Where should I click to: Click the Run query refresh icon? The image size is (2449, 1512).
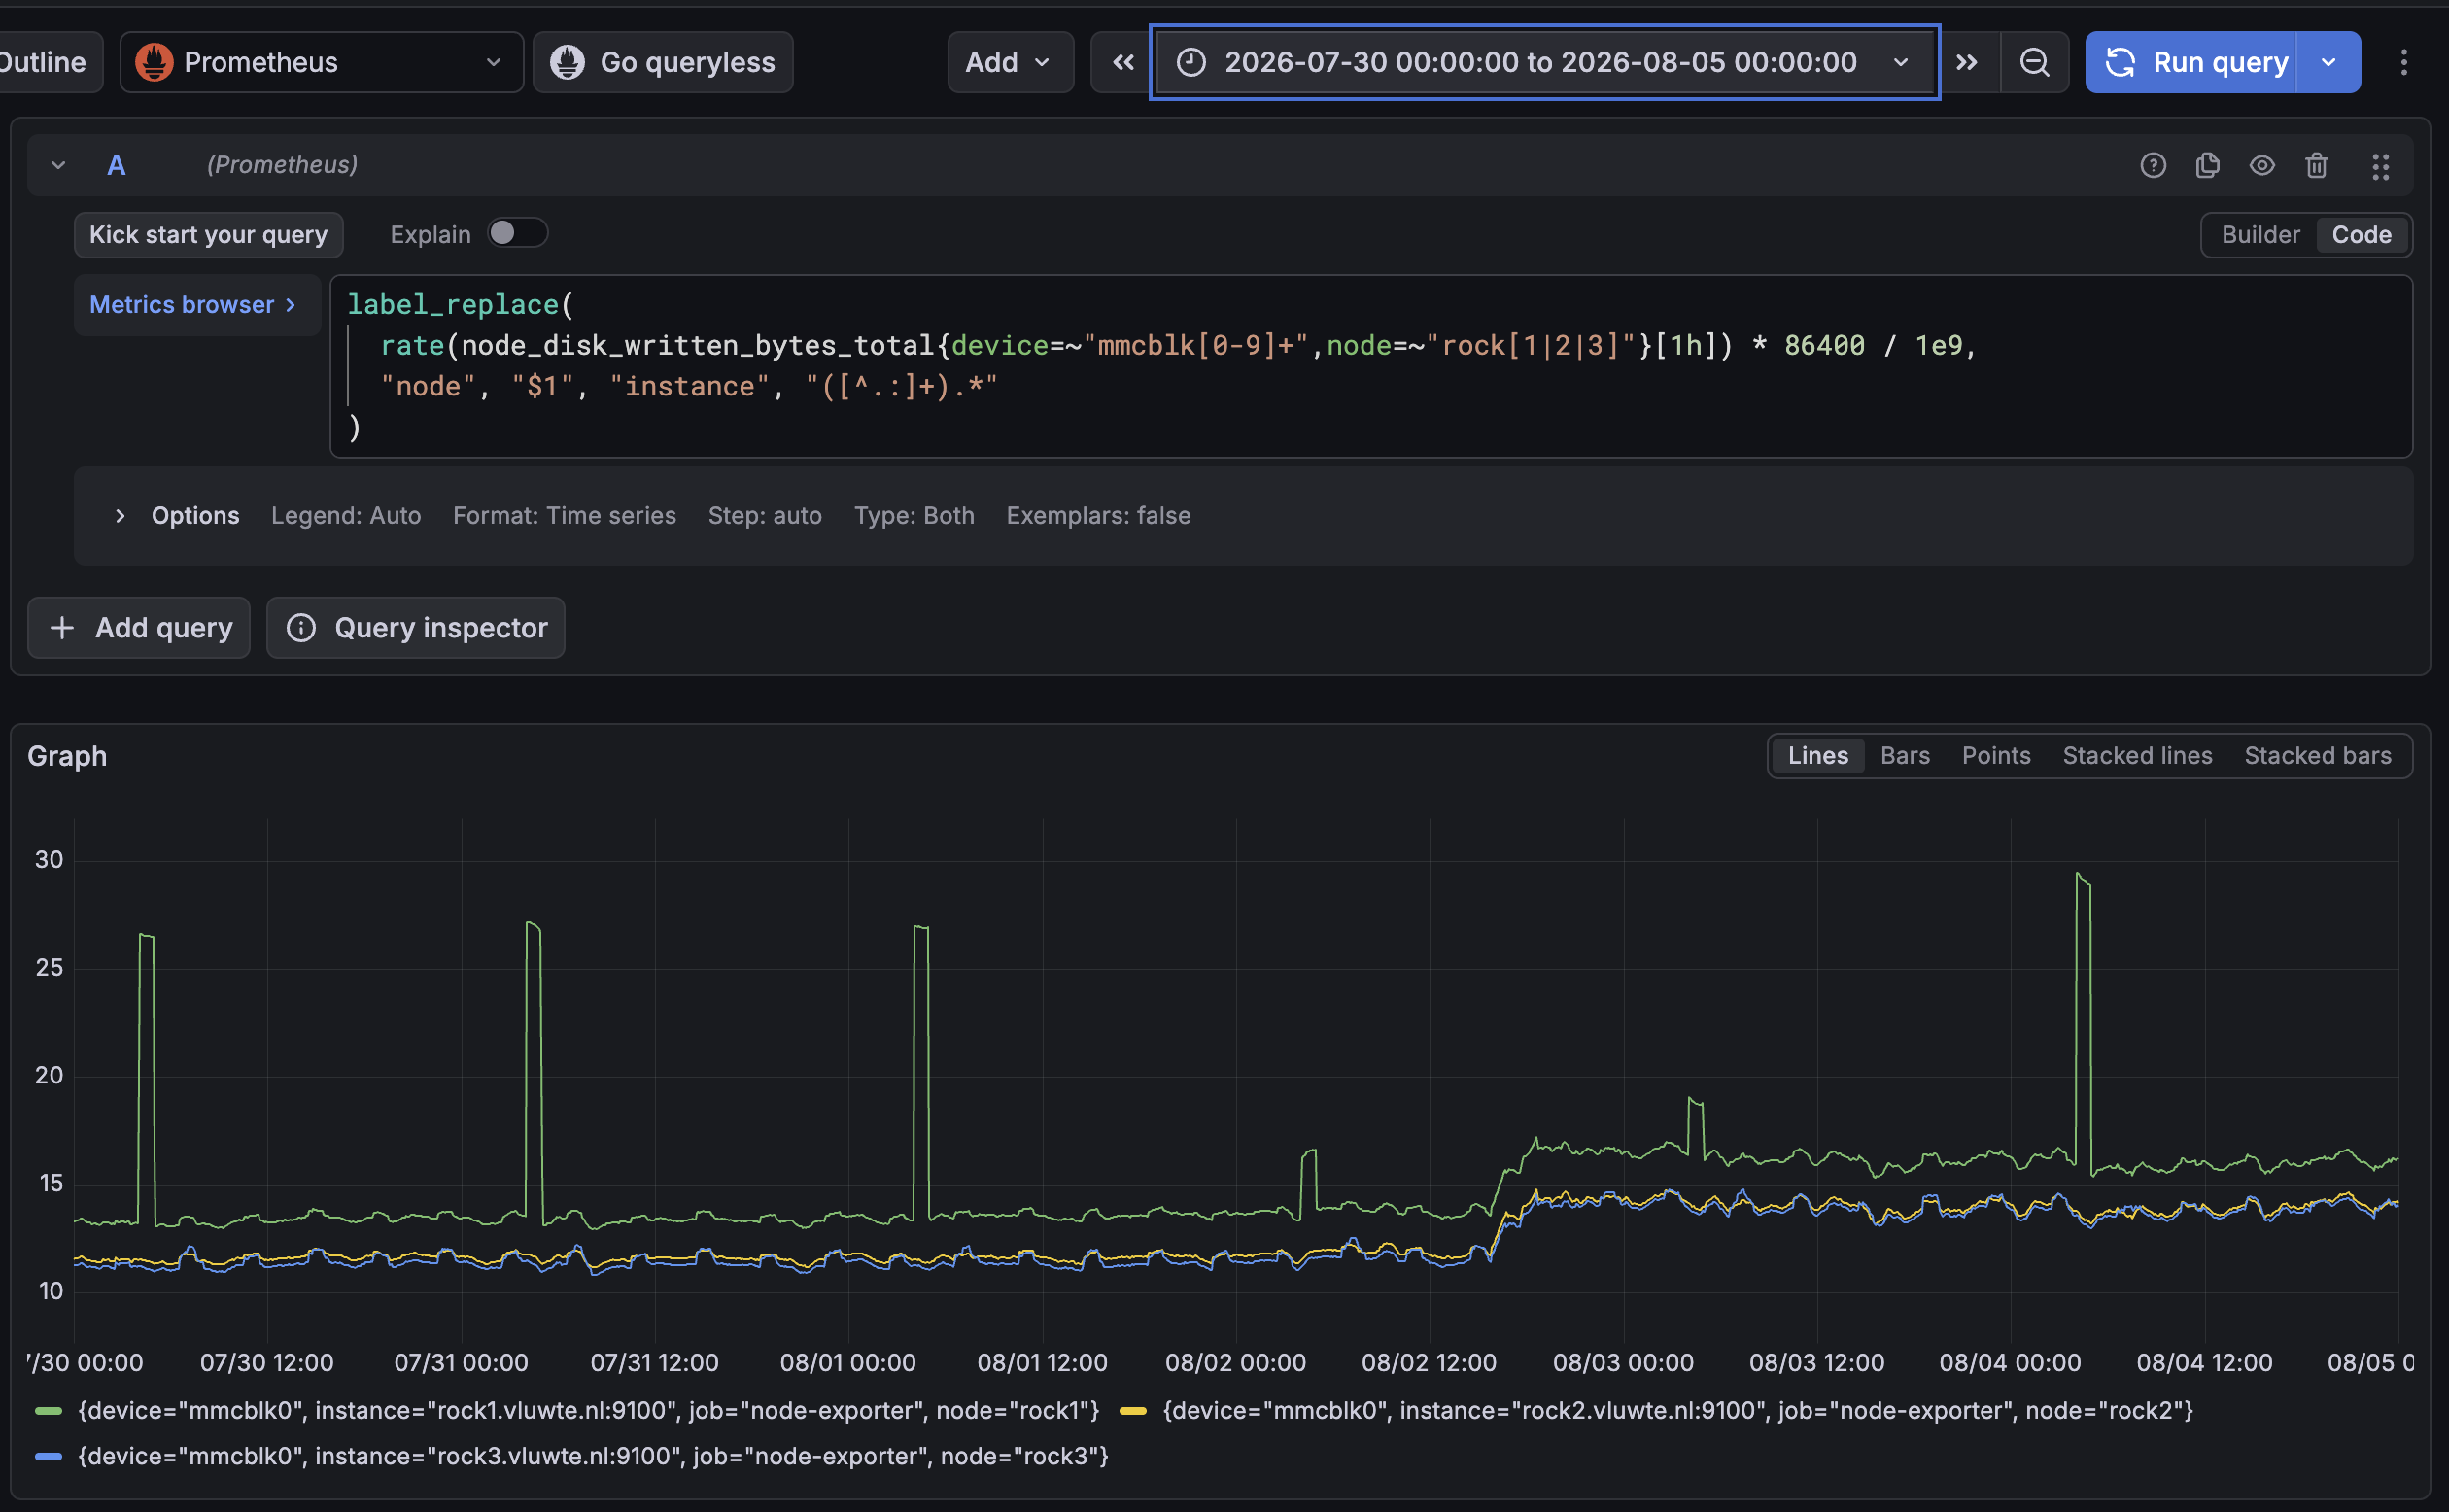coord(2119,62)
